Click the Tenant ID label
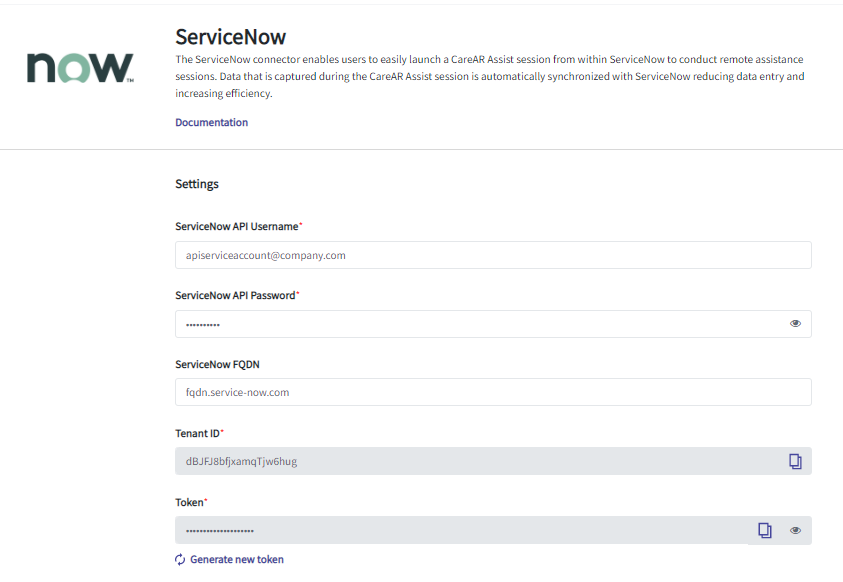 (197, 434)
